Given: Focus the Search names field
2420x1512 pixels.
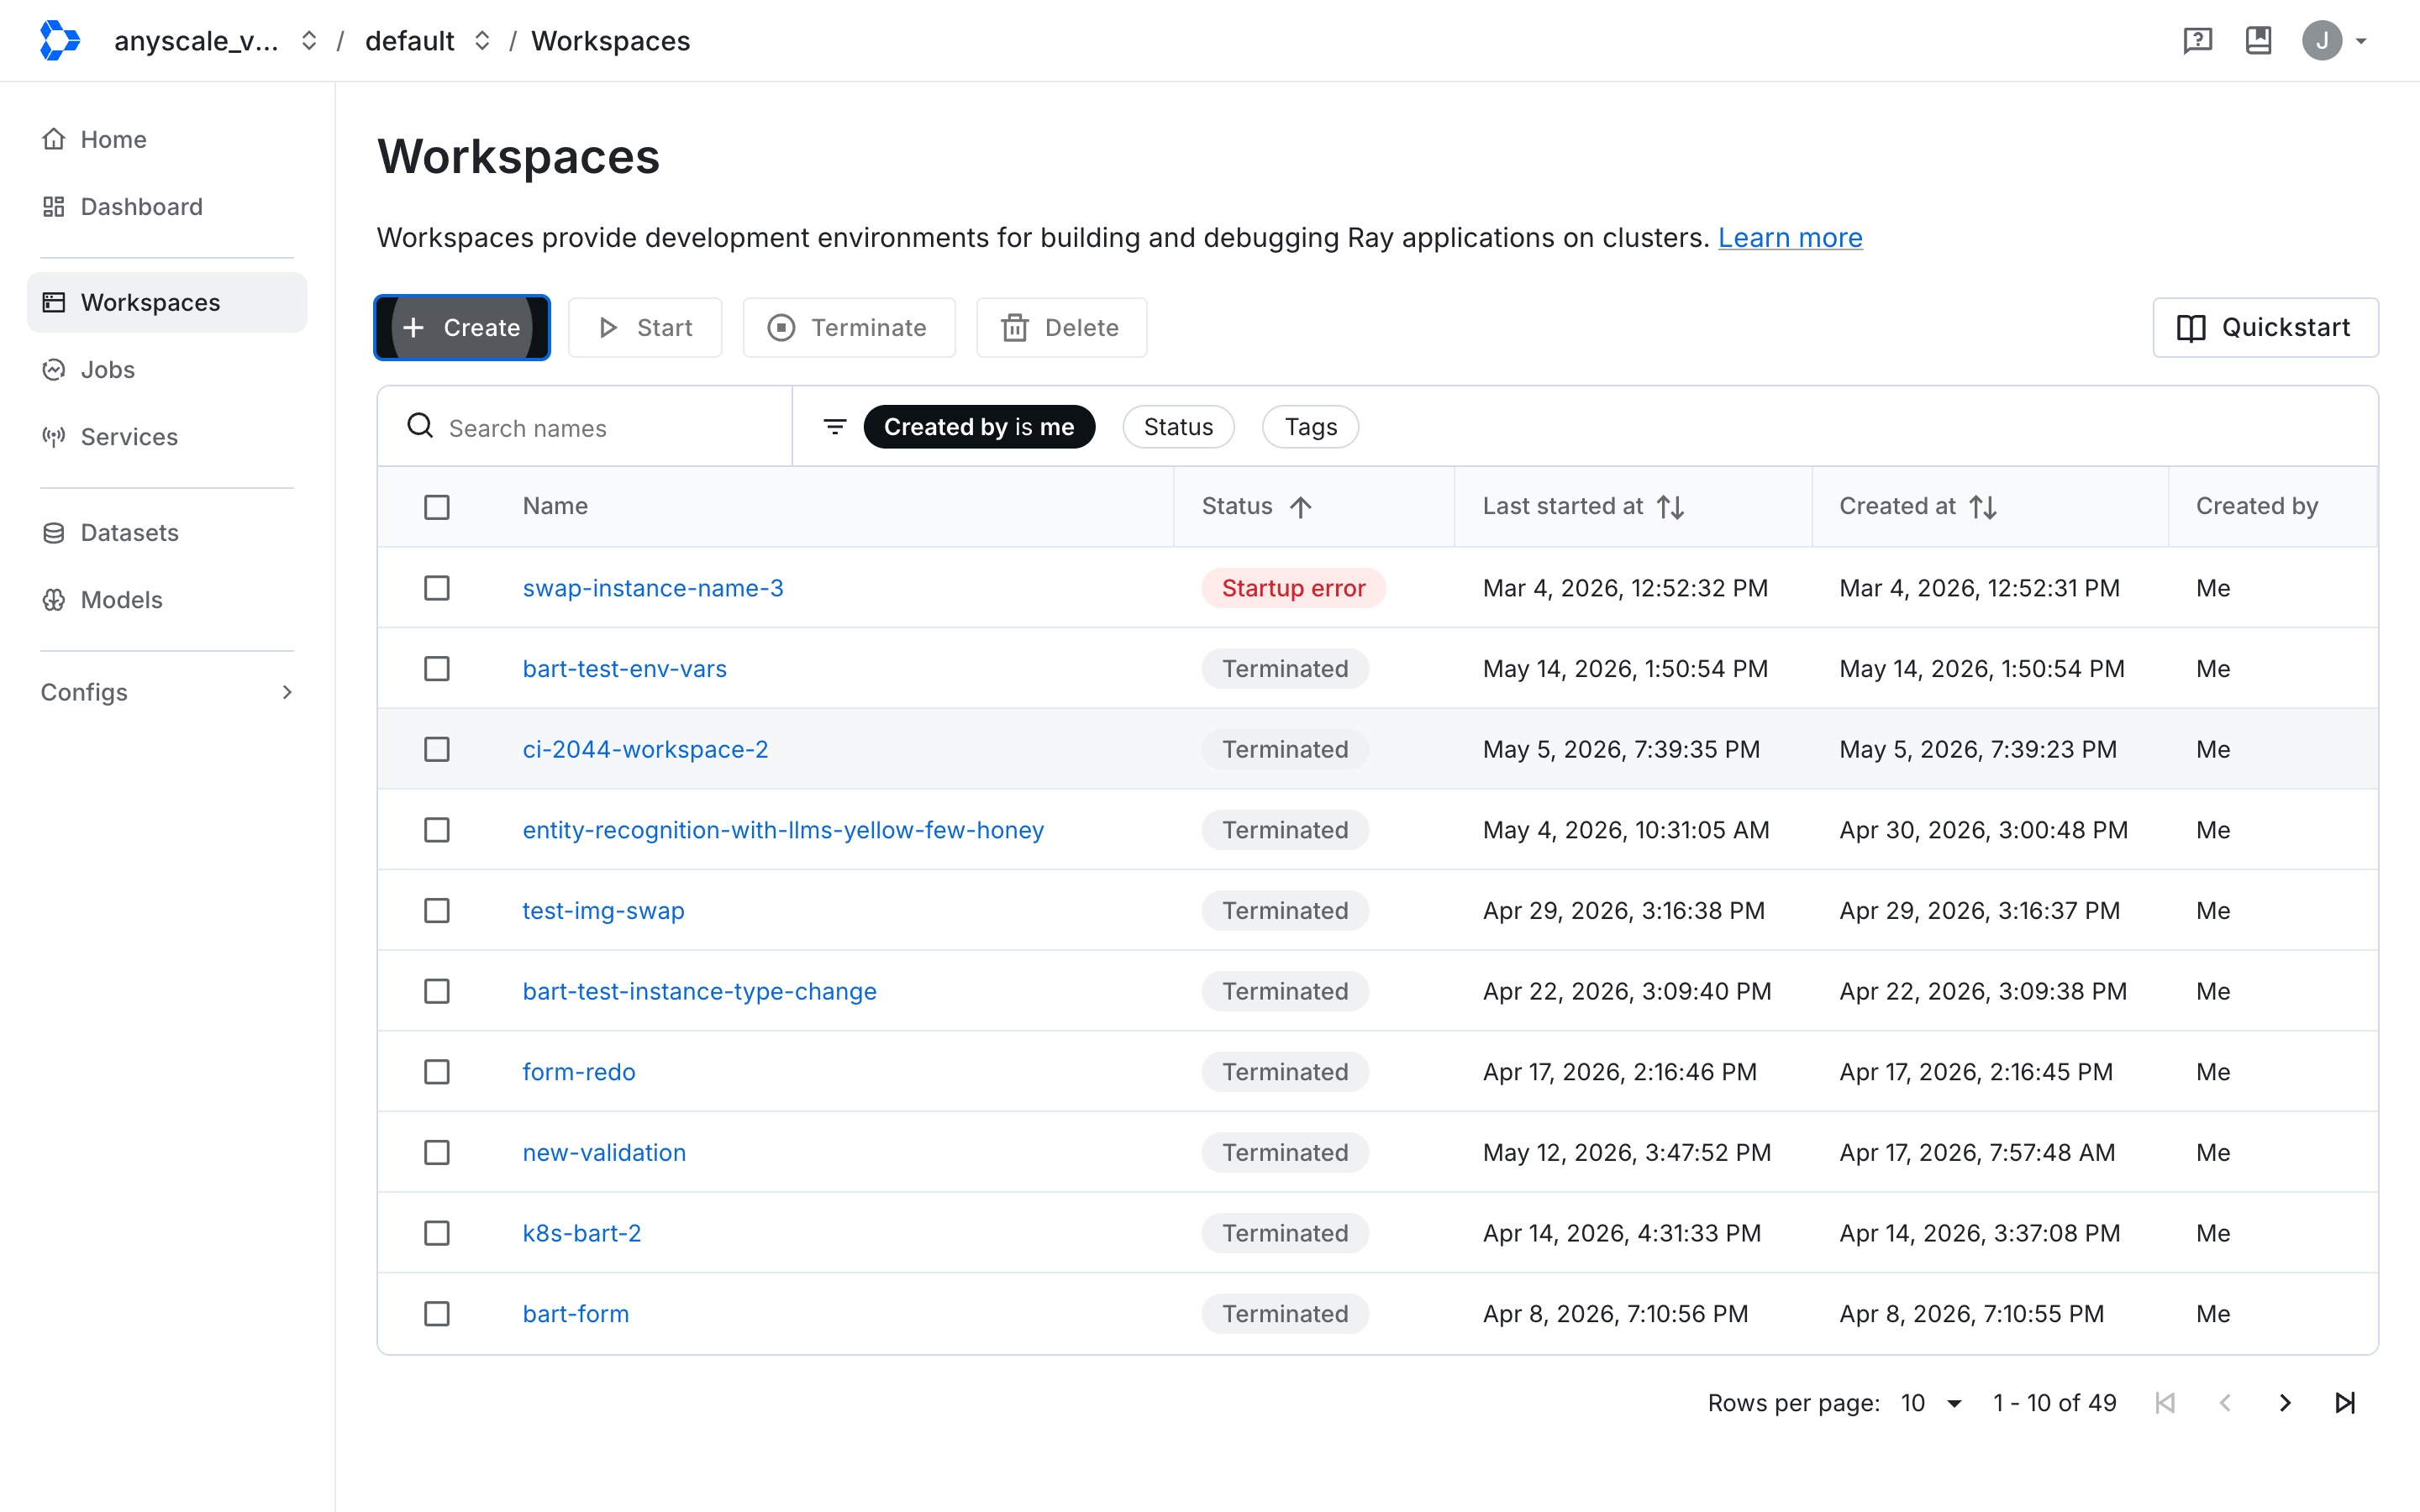Looking at the screenshot, I should (585, 427).
